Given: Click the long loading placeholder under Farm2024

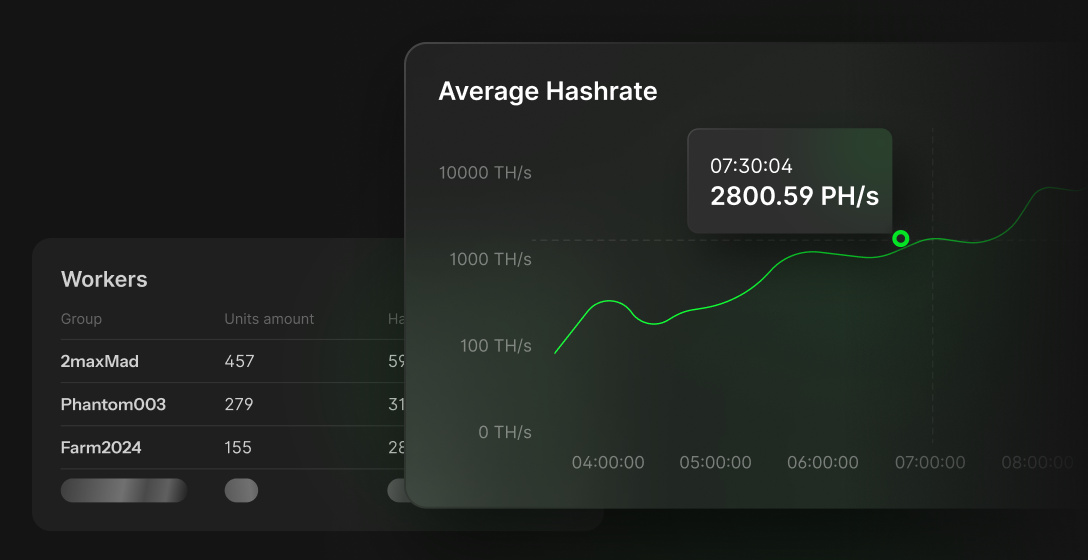Looking at the screenshot, I should 124,490.
